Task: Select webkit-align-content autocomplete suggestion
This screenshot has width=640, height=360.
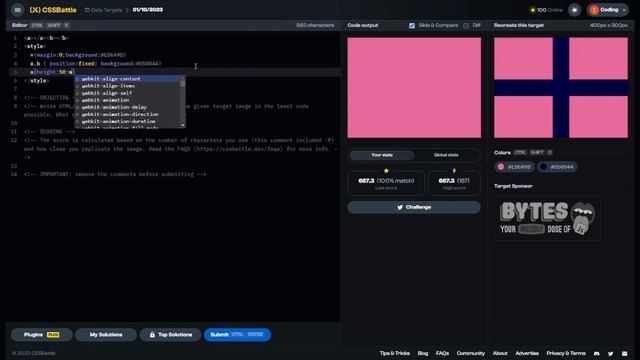Action: tap(127, 79)
